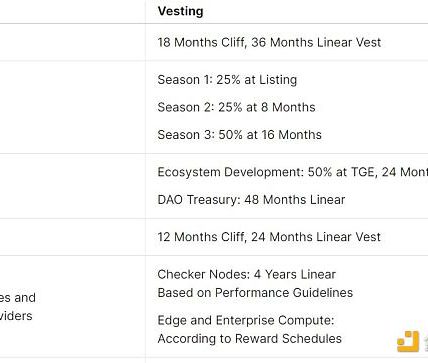Select the 12 Months Cliff, 24 Months row
Screen dimensions: 428x363
coord(269,237)
